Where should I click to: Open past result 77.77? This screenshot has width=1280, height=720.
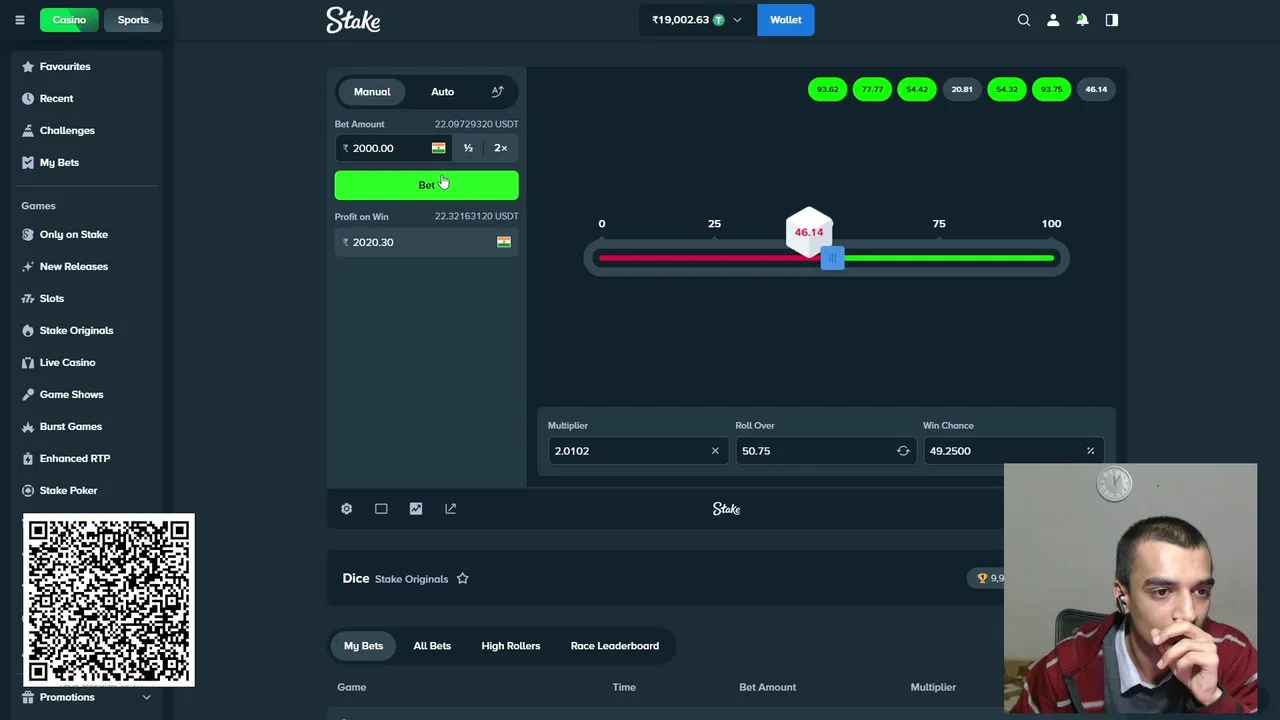click(872, 90)
